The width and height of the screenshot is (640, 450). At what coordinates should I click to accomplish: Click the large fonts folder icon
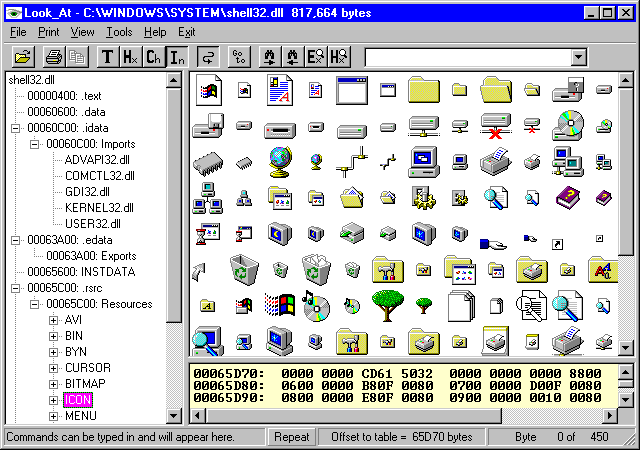point(603,270)
